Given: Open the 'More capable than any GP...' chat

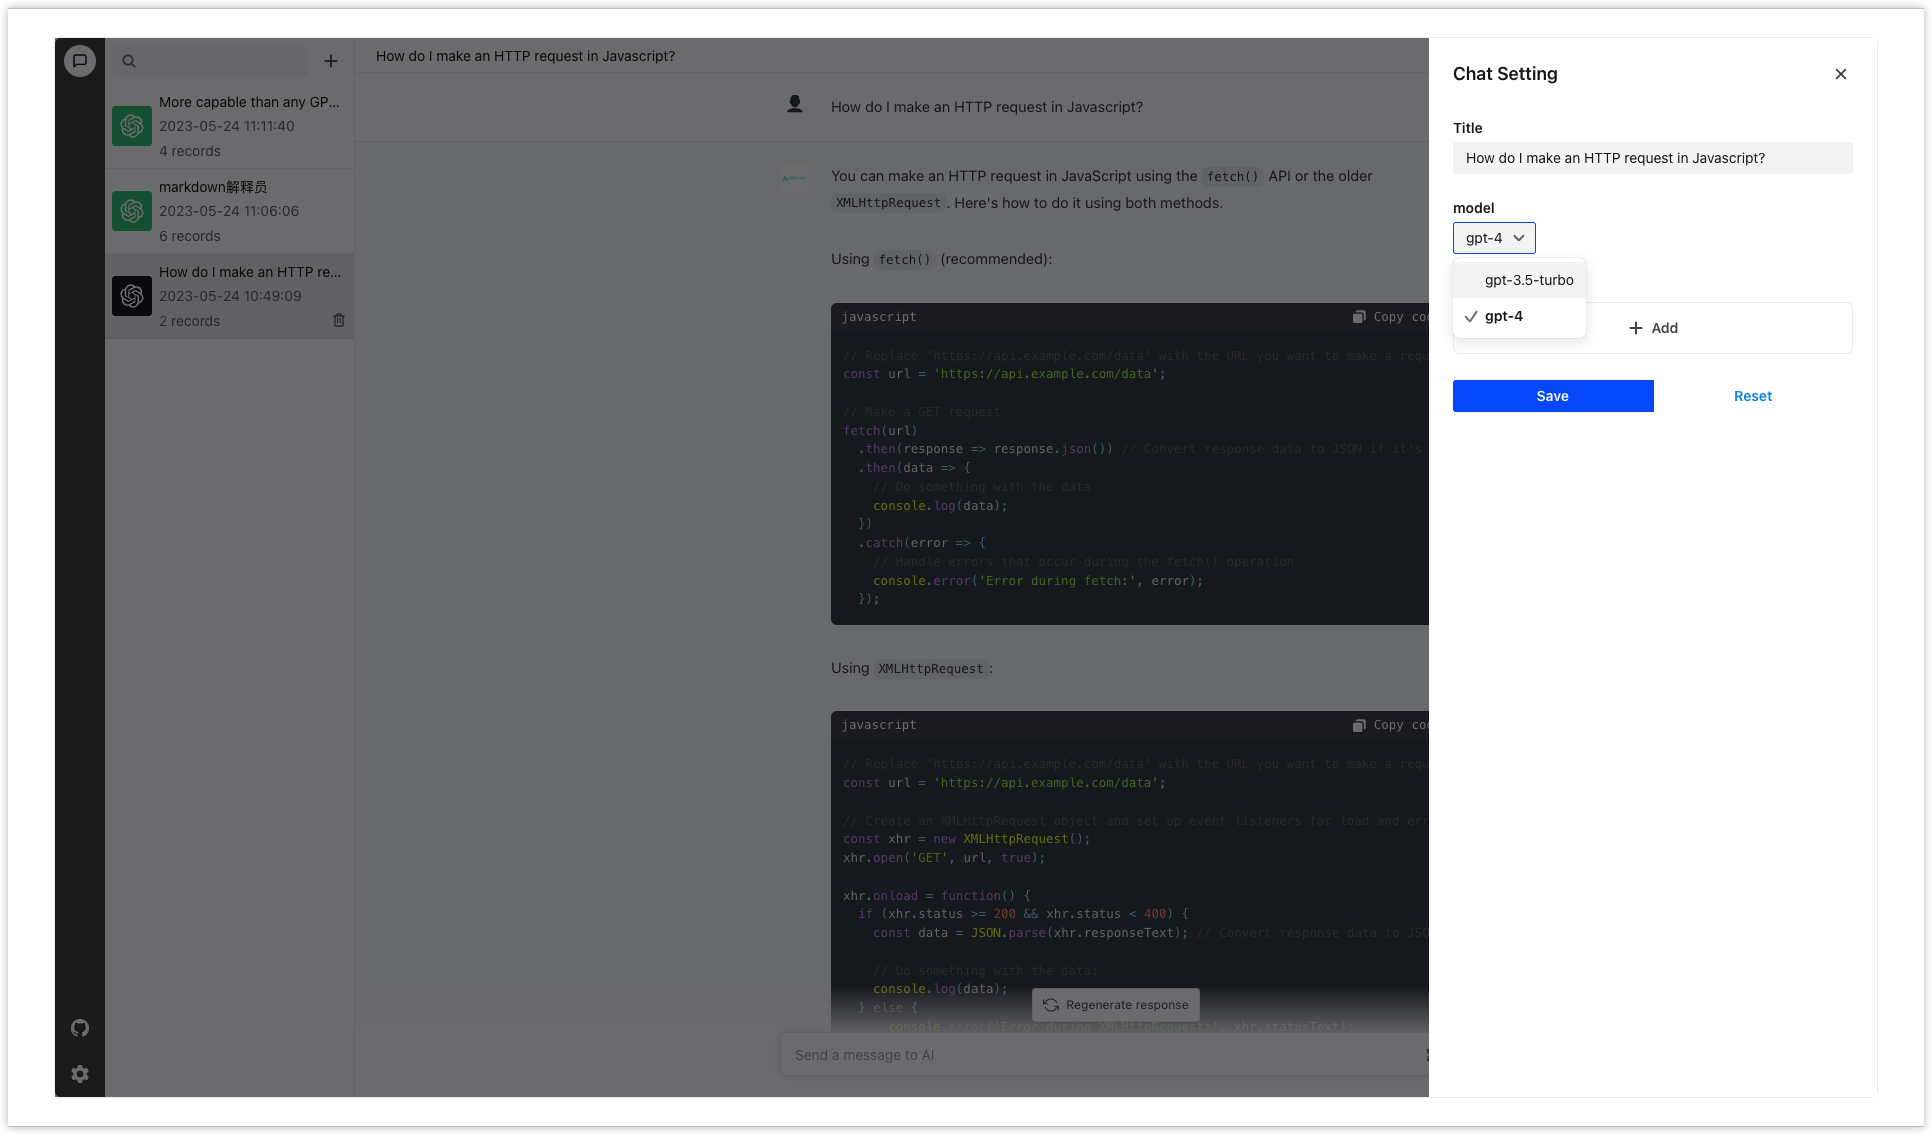Looking at the screenshot, I should tap(230, 126).
